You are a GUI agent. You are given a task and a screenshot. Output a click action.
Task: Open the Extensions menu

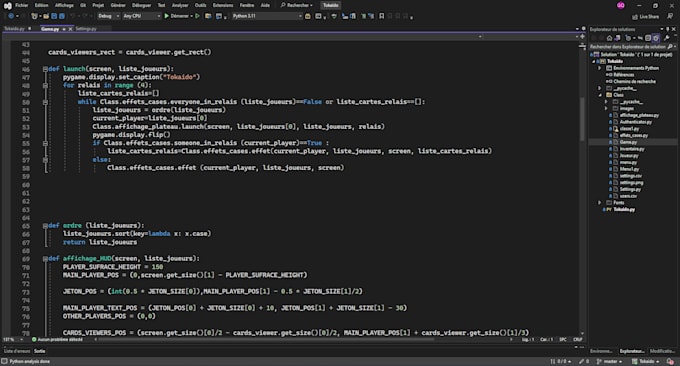click(x=223, y=5)
